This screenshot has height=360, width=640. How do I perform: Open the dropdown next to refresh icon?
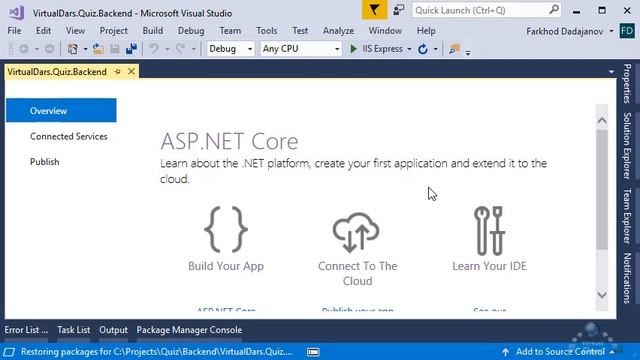tap(436, 49)
